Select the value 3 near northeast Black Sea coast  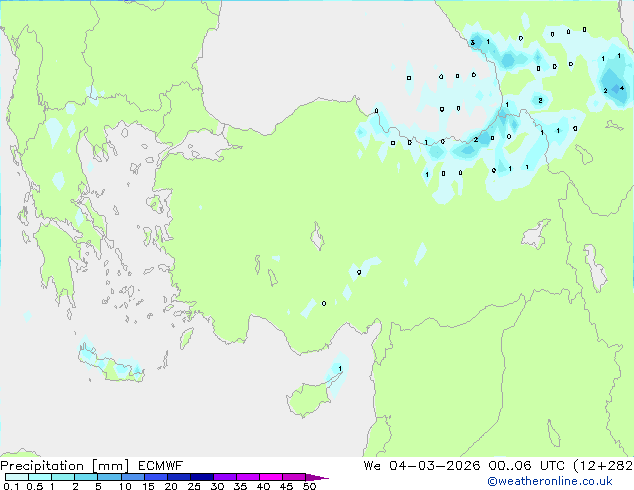tap(472, 42)
